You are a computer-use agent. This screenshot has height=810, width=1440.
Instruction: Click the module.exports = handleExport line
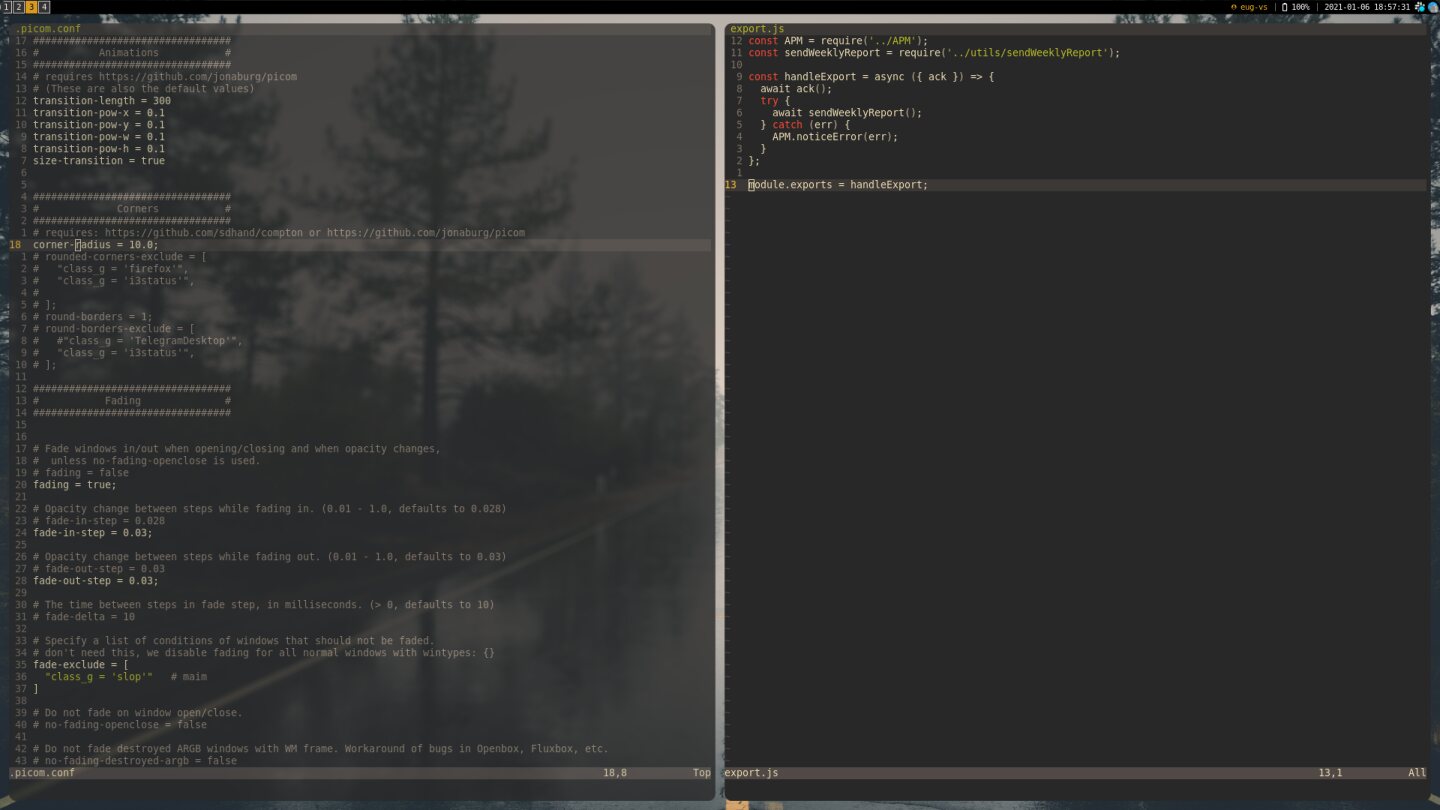coord(836,184)
